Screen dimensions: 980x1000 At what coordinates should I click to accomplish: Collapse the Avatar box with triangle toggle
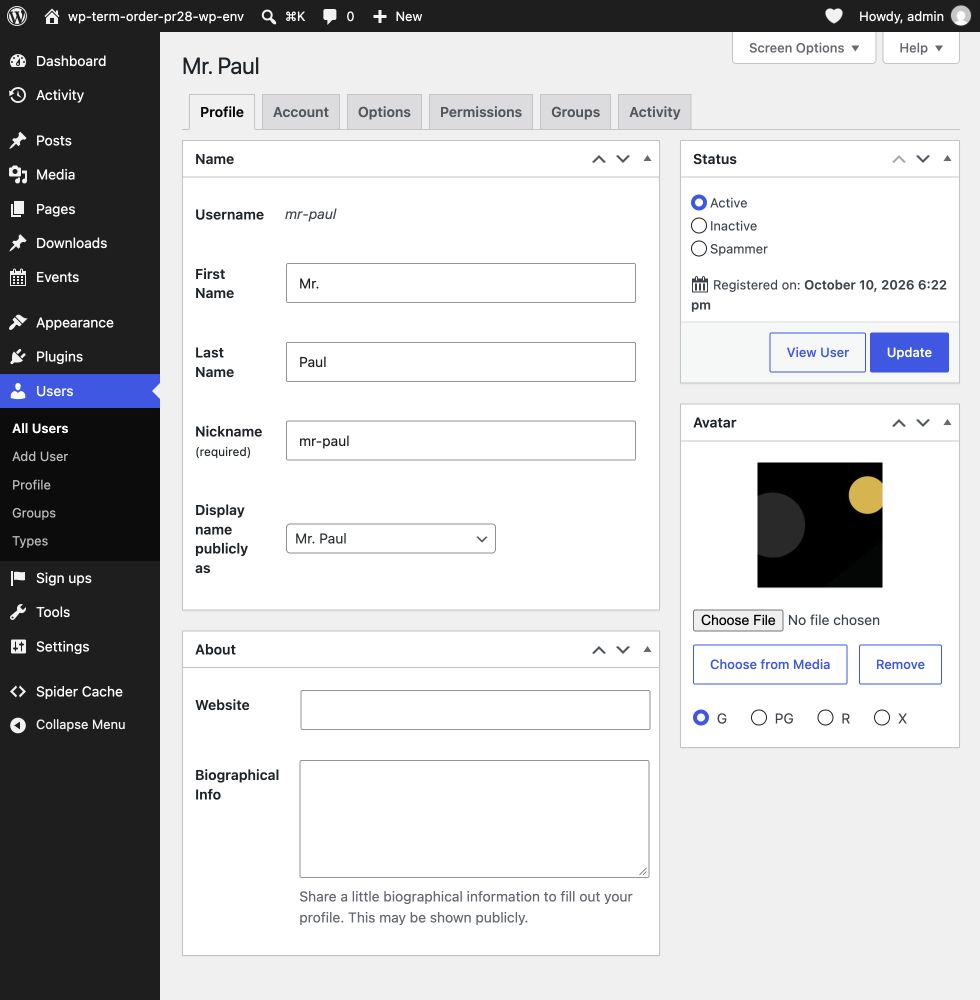coord(947,423)
